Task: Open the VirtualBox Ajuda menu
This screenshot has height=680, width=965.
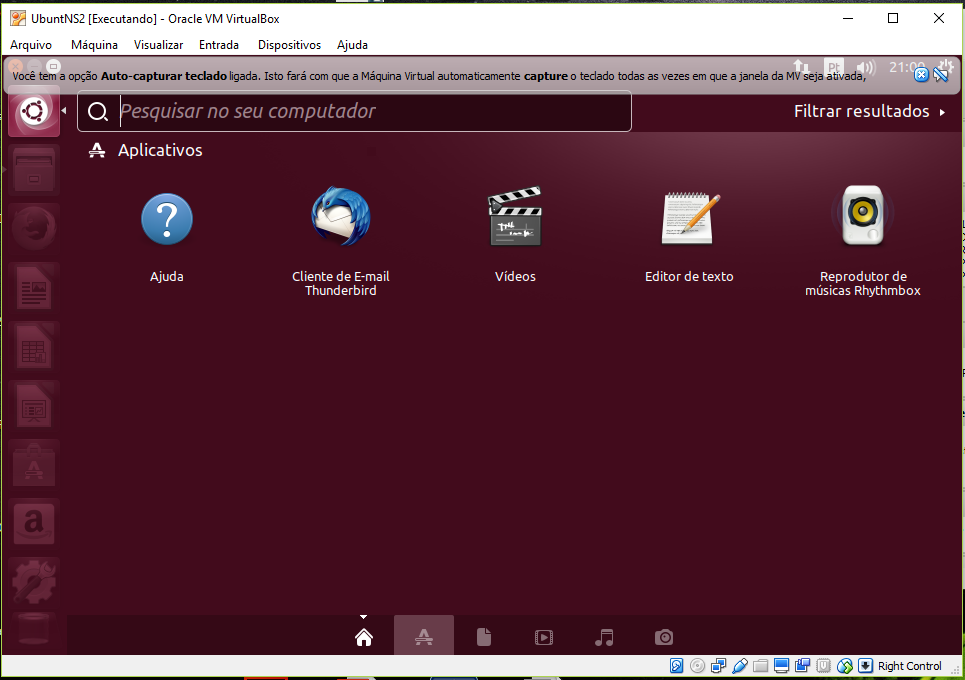Action: point(352,45)
